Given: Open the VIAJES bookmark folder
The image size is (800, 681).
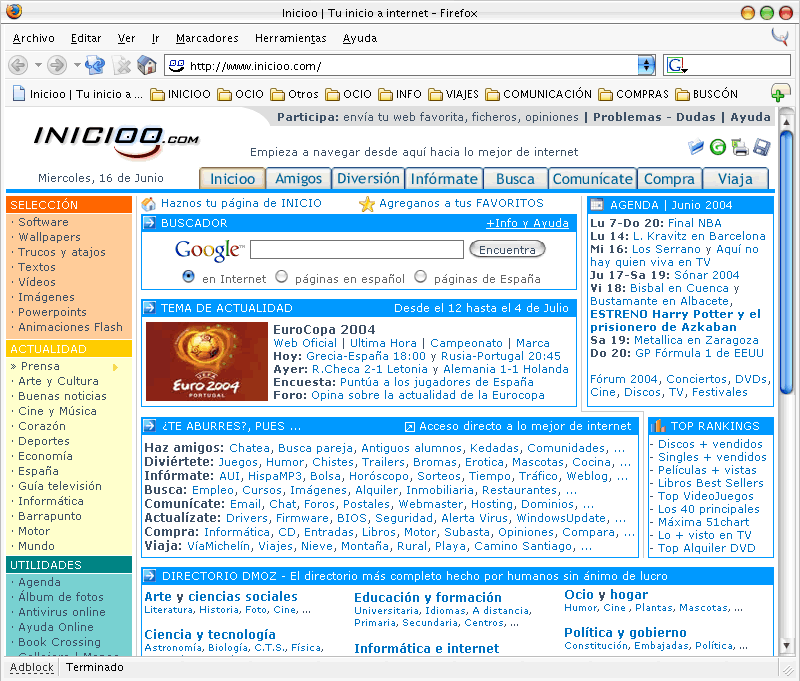Looking at the screenshot, I should tap(454, 94).
